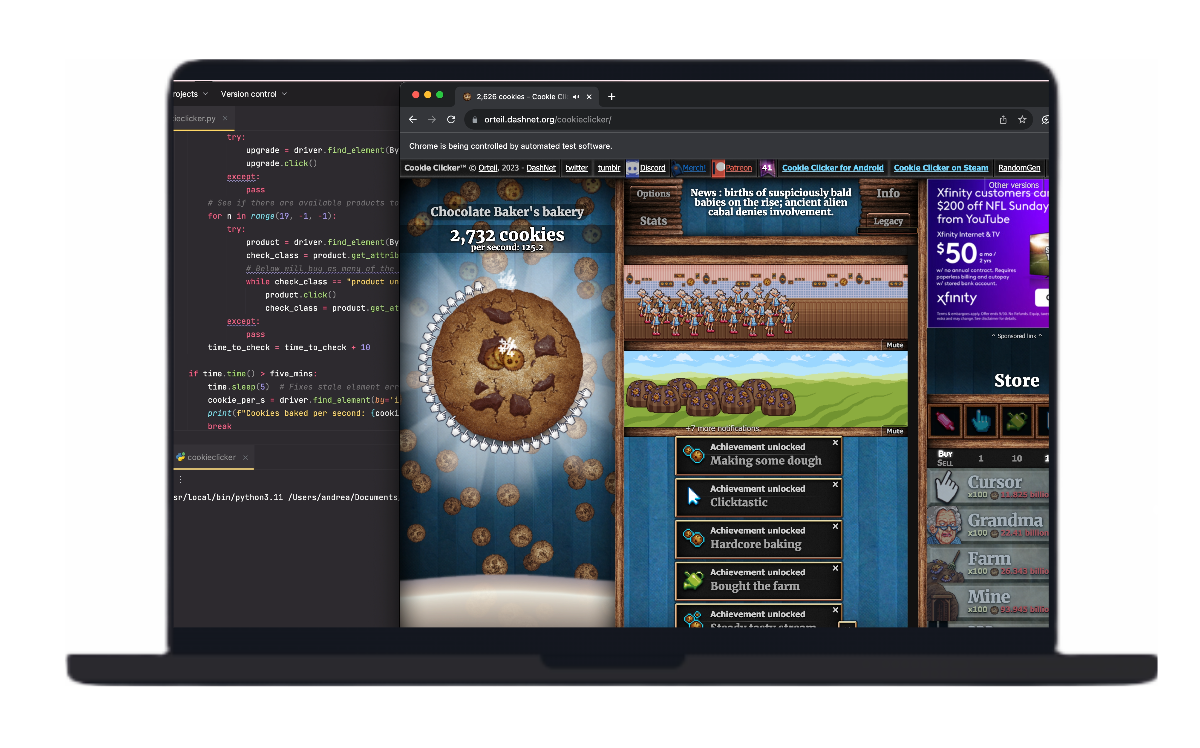Click the '+7 more notifications' text

tap(724, 430)
